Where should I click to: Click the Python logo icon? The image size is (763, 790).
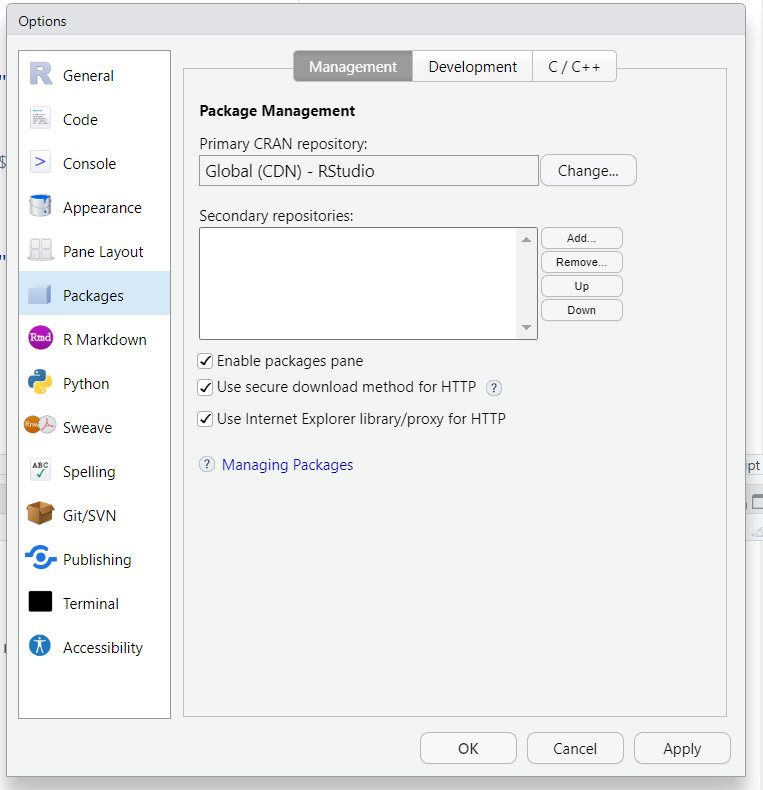[40, 381]
